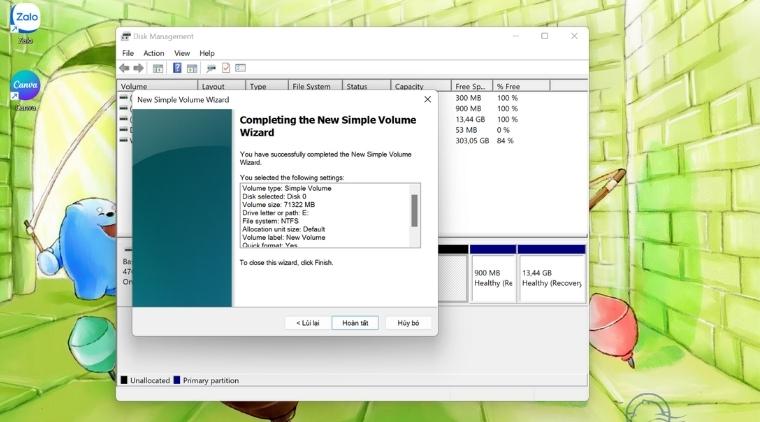Sort by the Type column header

[x=267, y=86]
